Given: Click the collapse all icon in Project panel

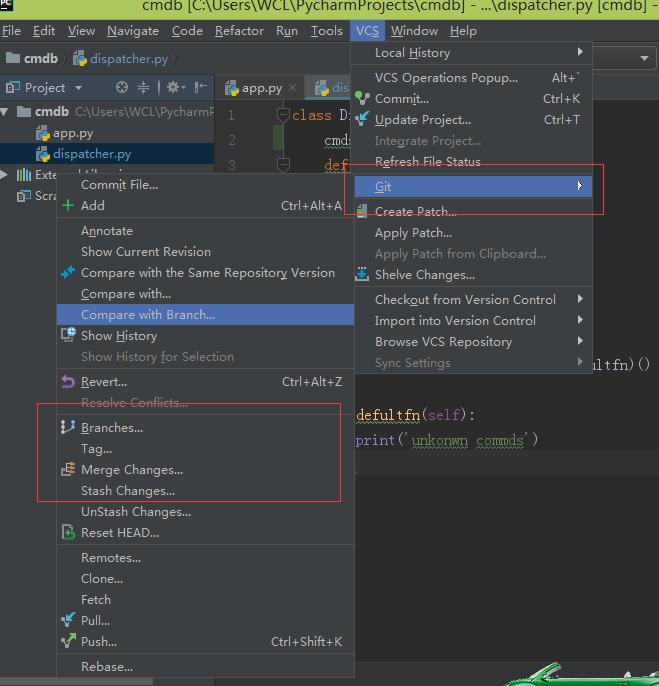Looking at the screenshot, I should click(143, 88).
